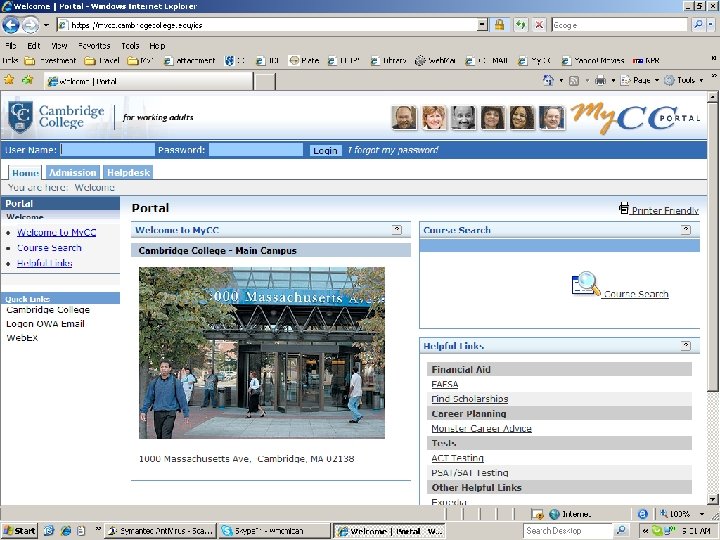Click the Home page icon in command bar
Image resolution: width=720 pixels, height=540 pixels.
(x=548, y=80)
